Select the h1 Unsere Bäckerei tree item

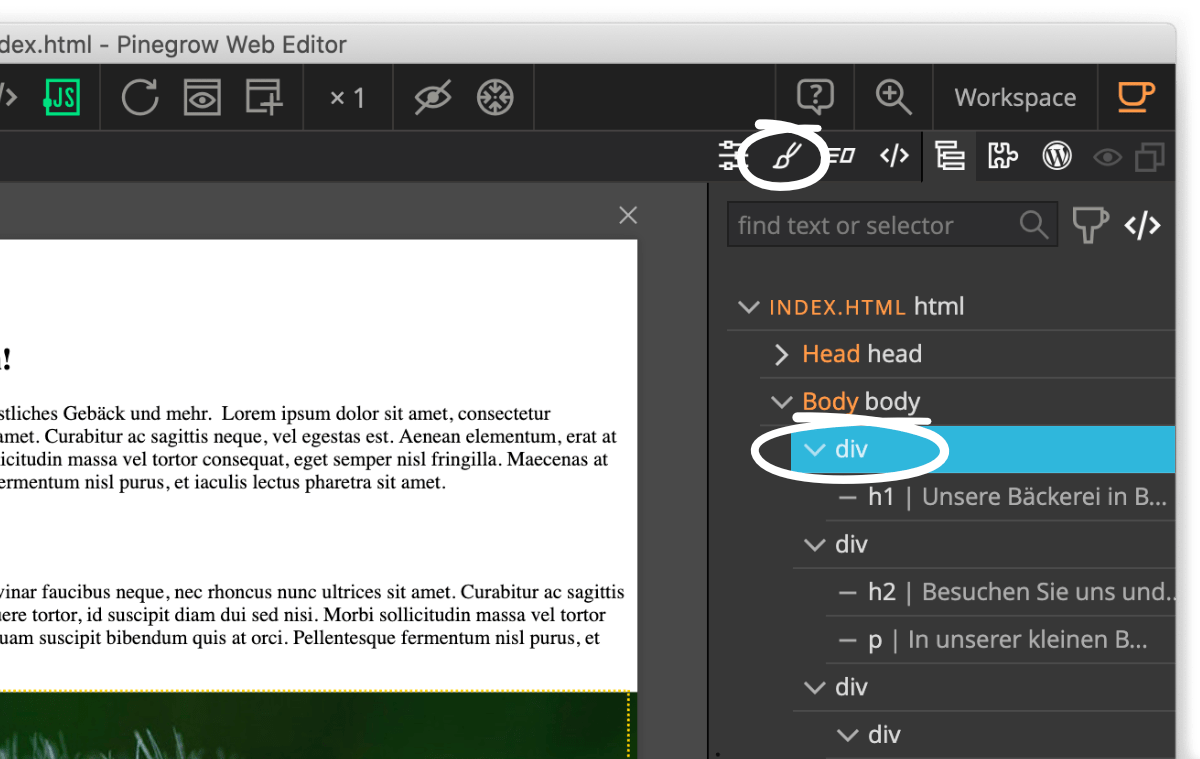(1001, 497)
